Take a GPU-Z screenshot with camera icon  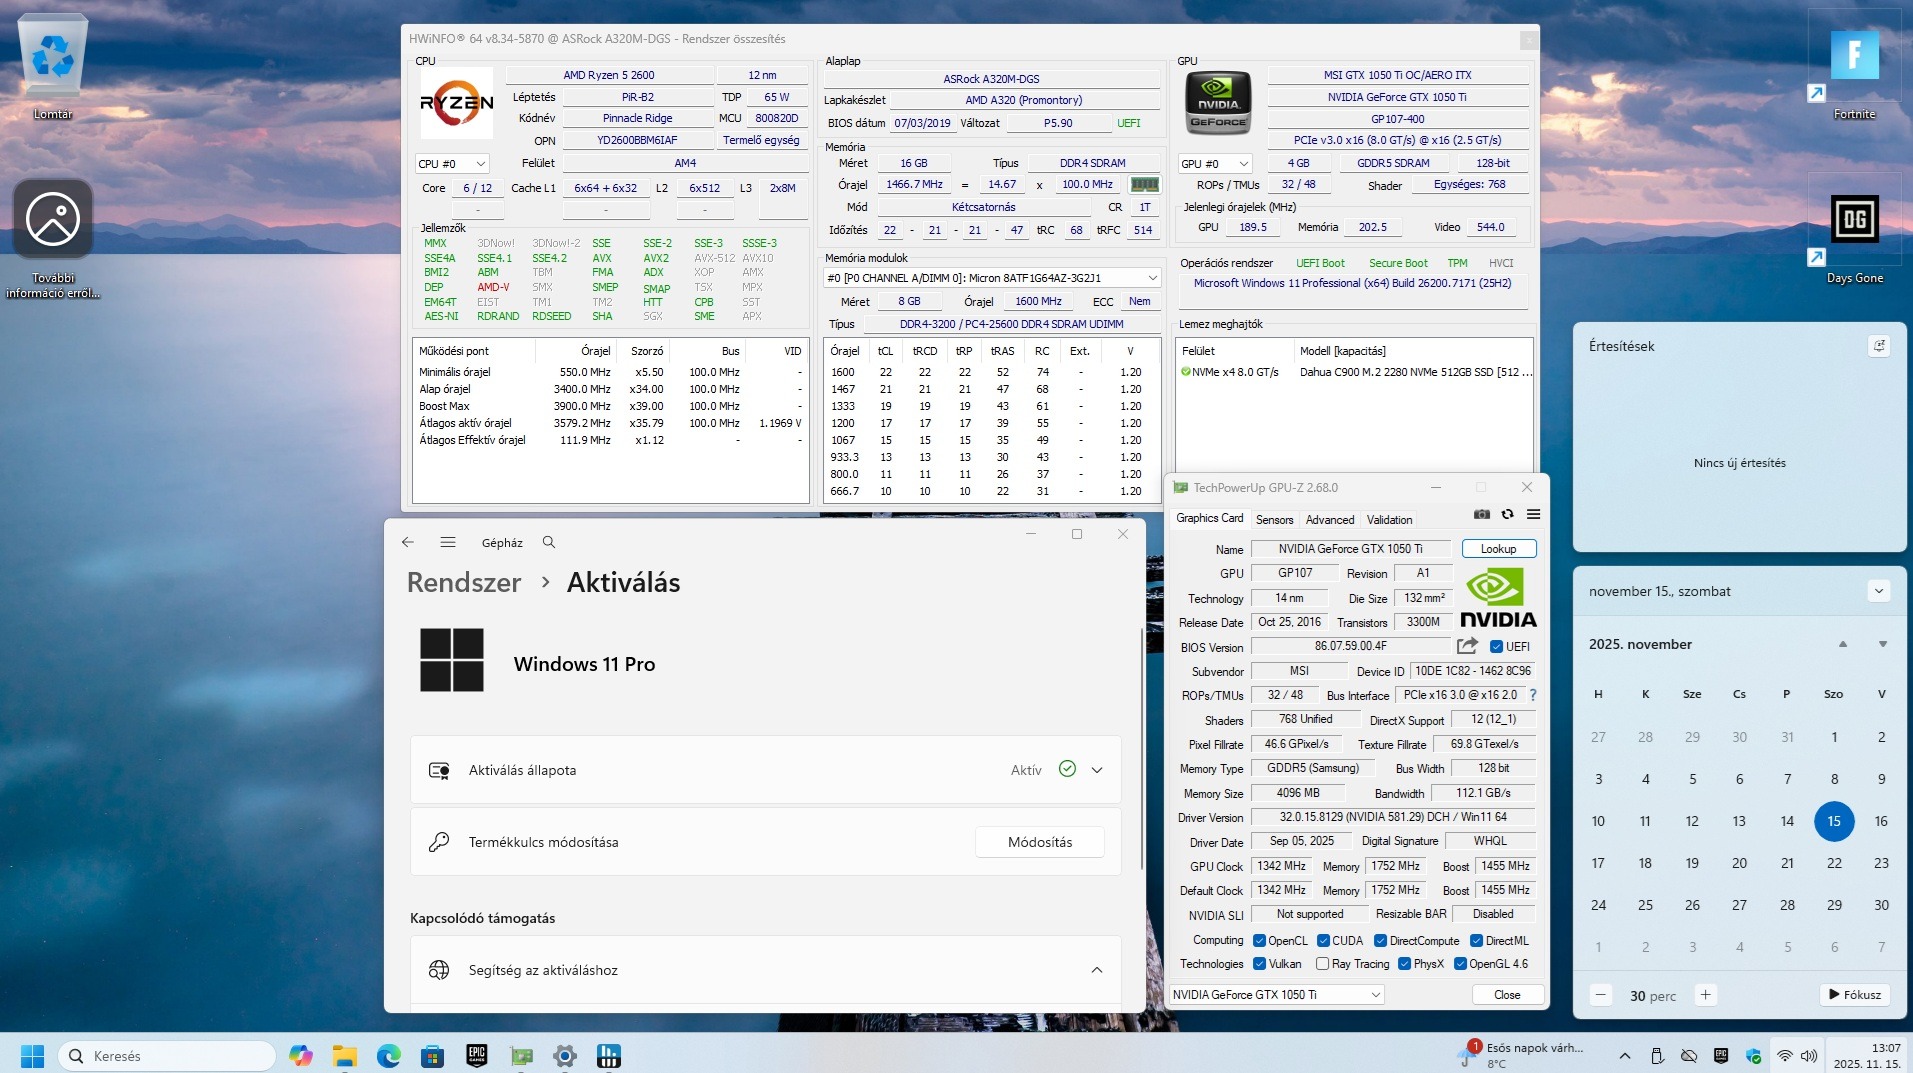pos(1482,514)
